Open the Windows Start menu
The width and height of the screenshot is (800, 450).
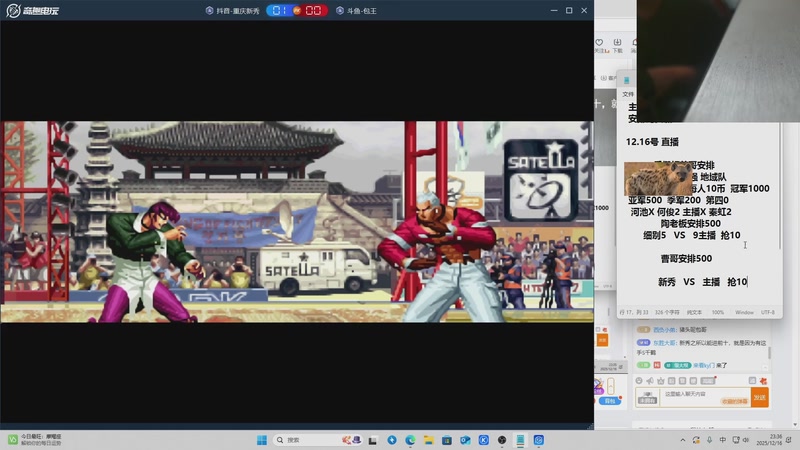point(262,440)
